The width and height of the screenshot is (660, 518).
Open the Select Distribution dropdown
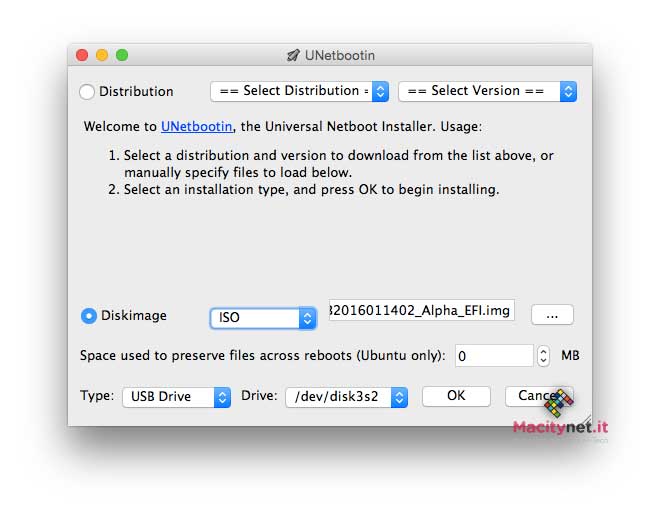click(299, 91)
